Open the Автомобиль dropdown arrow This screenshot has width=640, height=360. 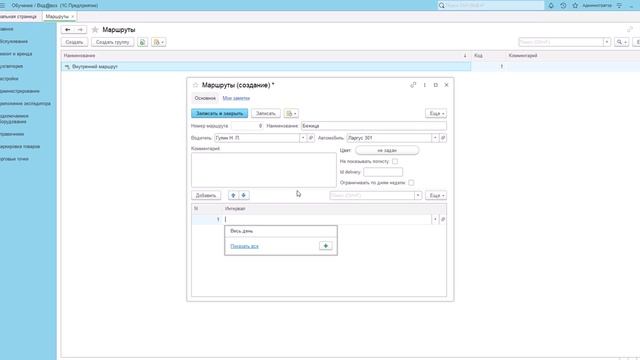[435, 138]
